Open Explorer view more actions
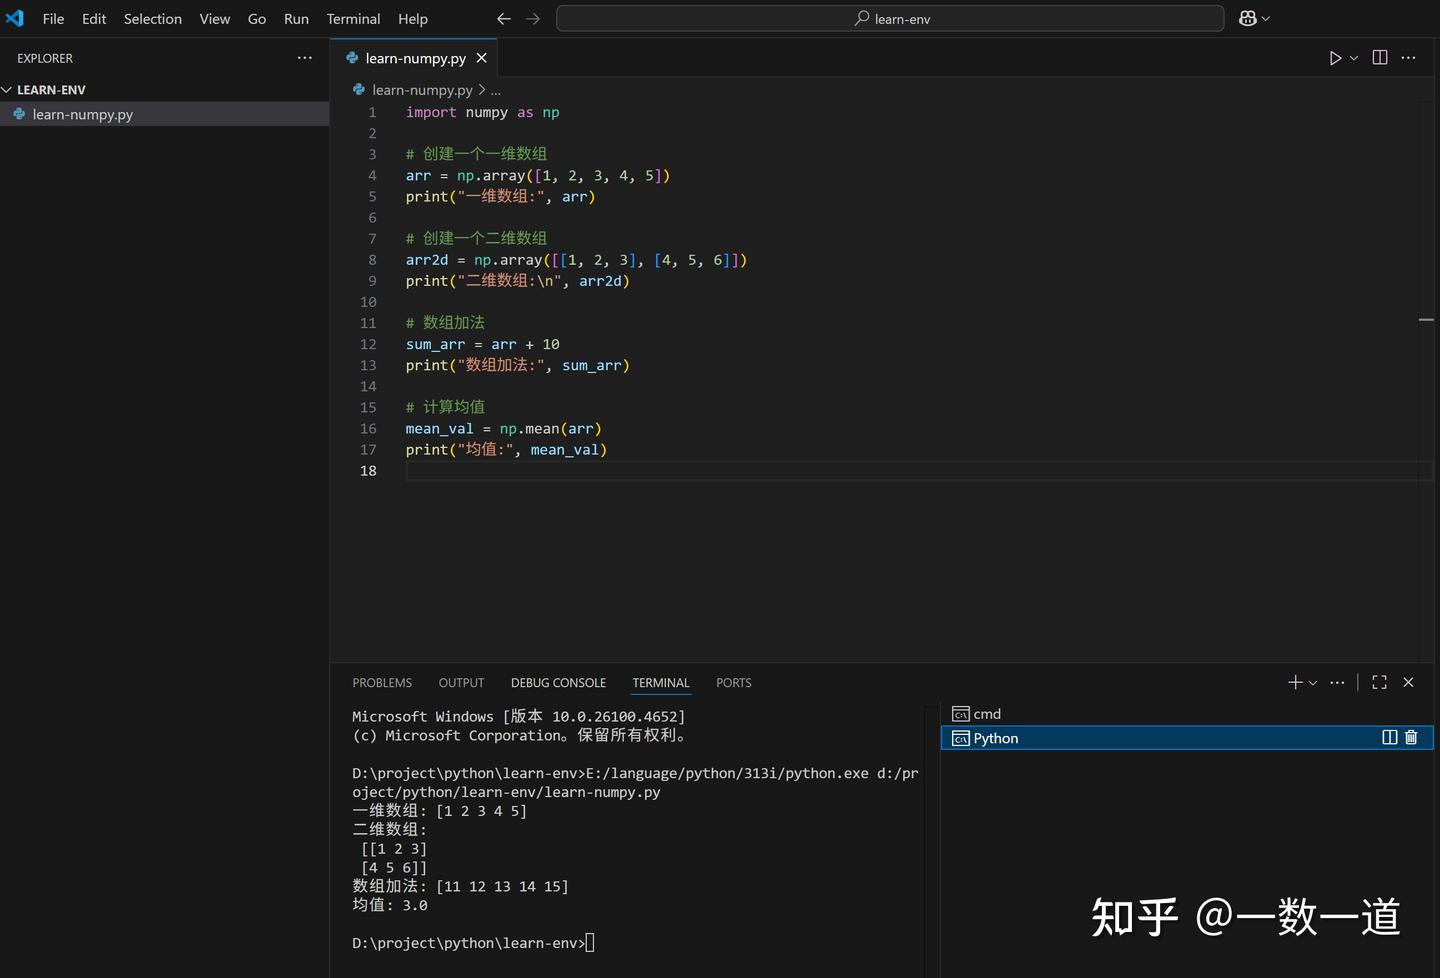 click(304, 58)
